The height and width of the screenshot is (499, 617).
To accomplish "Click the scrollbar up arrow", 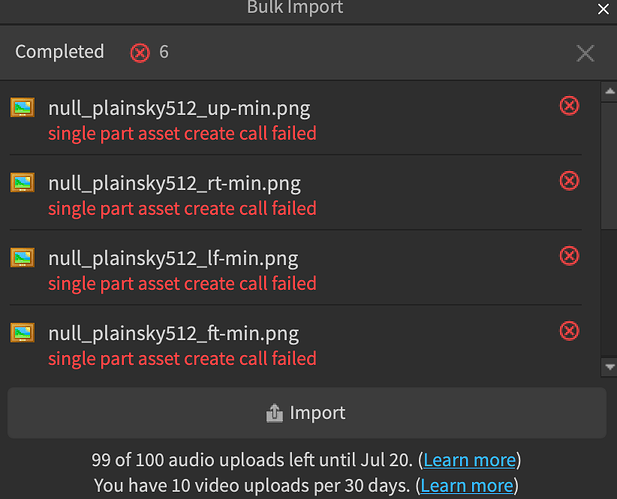I will [x=608, y=92].
